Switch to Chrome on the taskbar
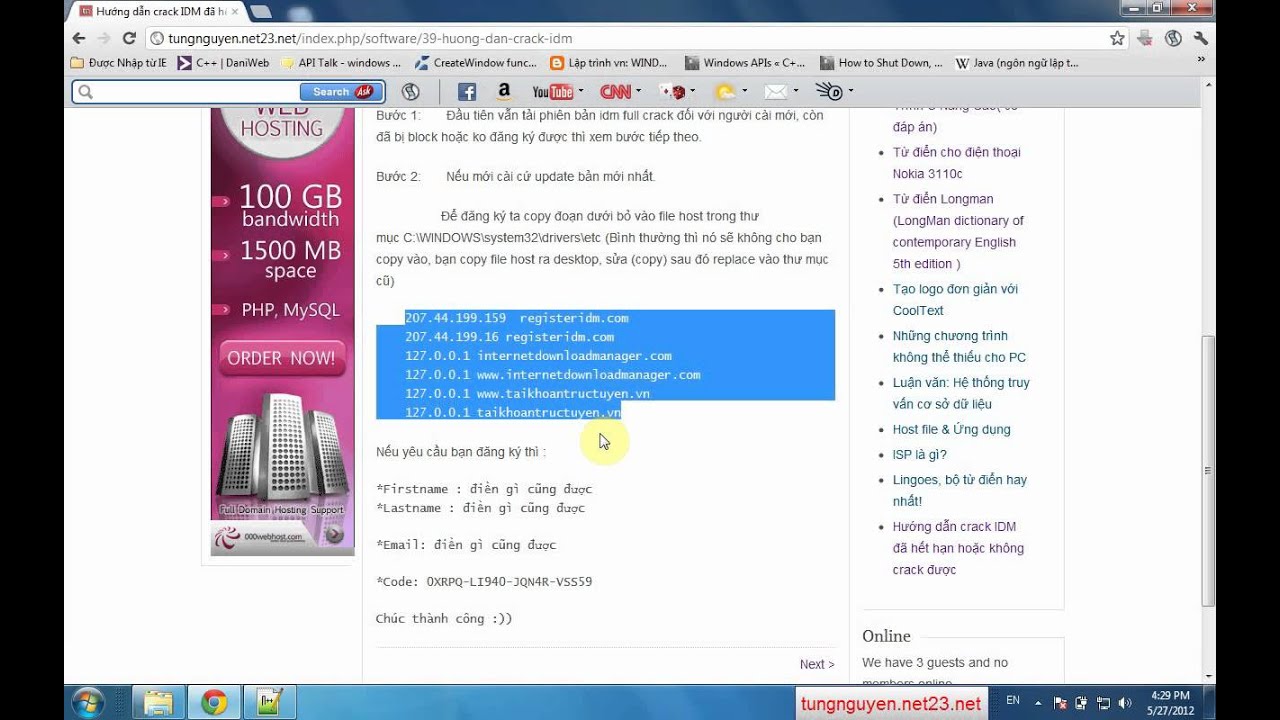The height and width of the screenshot is (720, 1280). [x=214, y=702]
